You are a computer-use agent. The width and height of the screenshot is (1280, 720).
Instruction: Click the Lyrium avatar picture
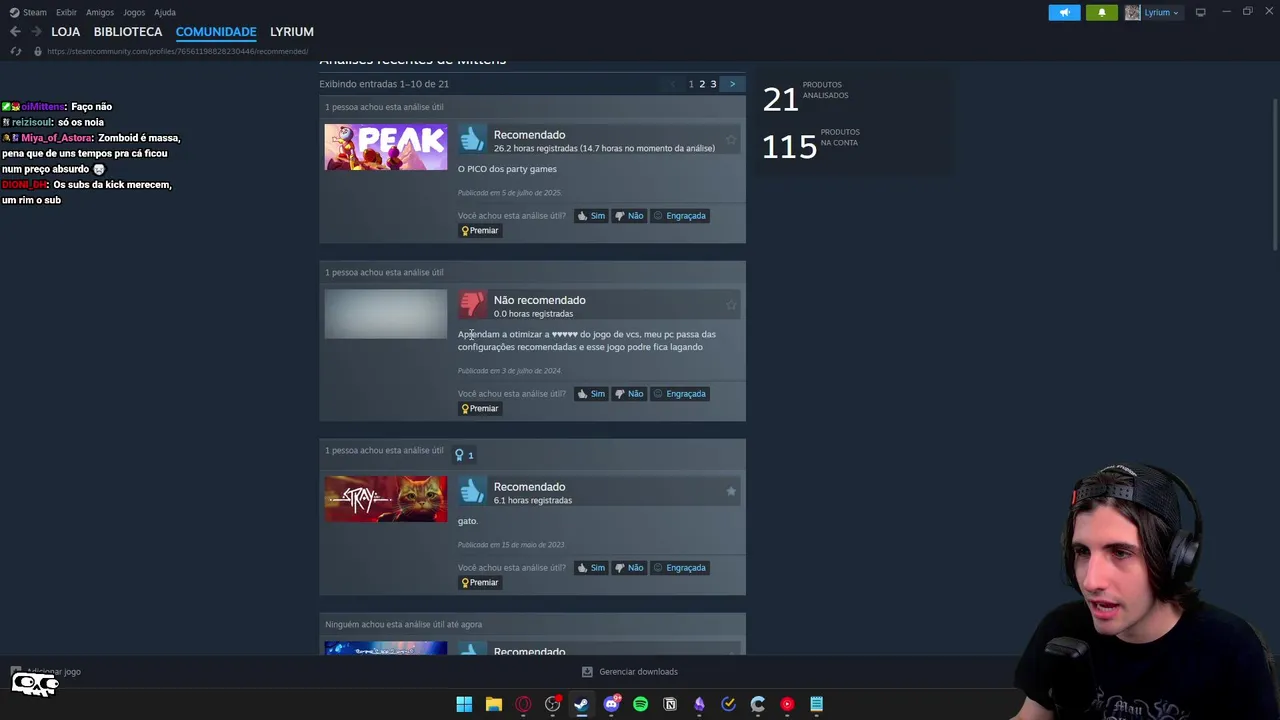[1132, 12]
